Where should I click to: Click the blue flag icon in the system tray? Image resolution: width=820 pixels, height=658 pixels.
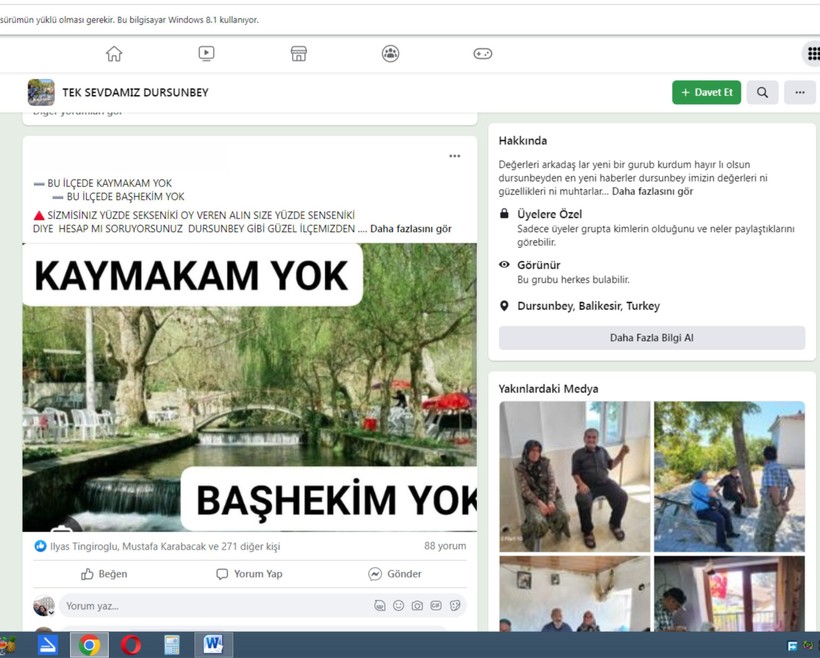(792, 646)
